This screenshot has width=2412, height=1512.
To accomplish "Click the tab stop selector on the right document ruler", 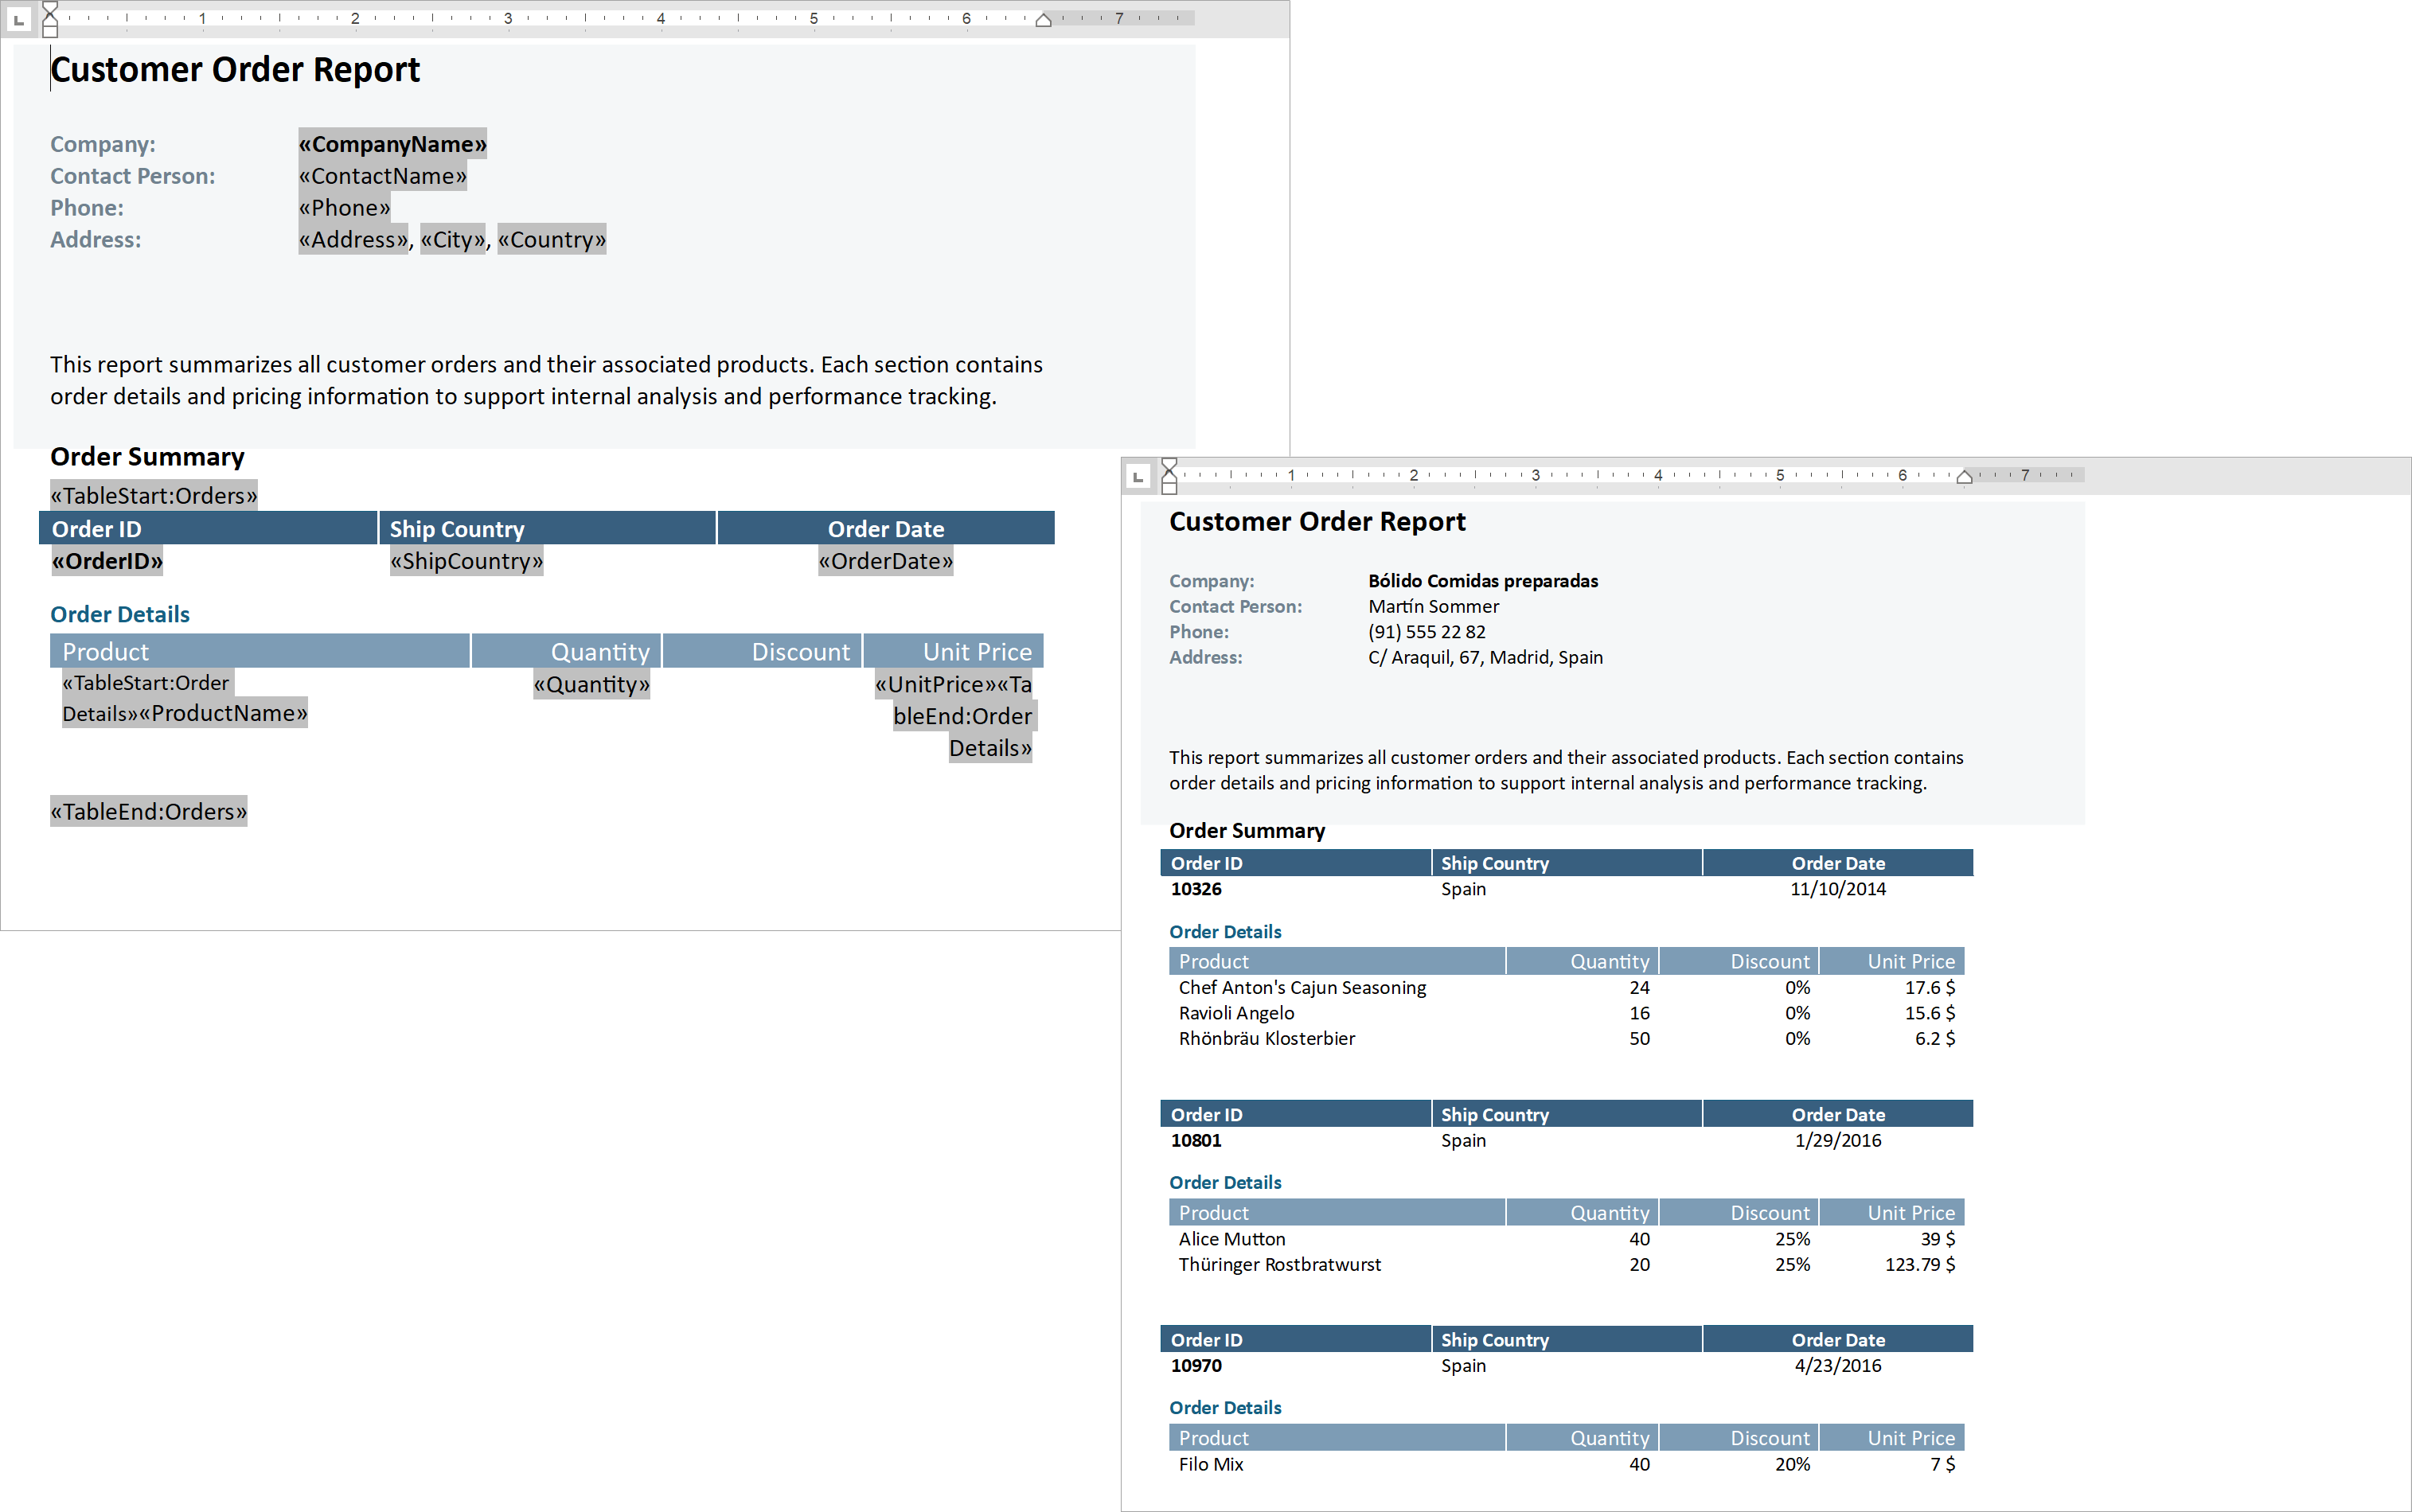I will pyautogui.click(x=1139, y=476).
